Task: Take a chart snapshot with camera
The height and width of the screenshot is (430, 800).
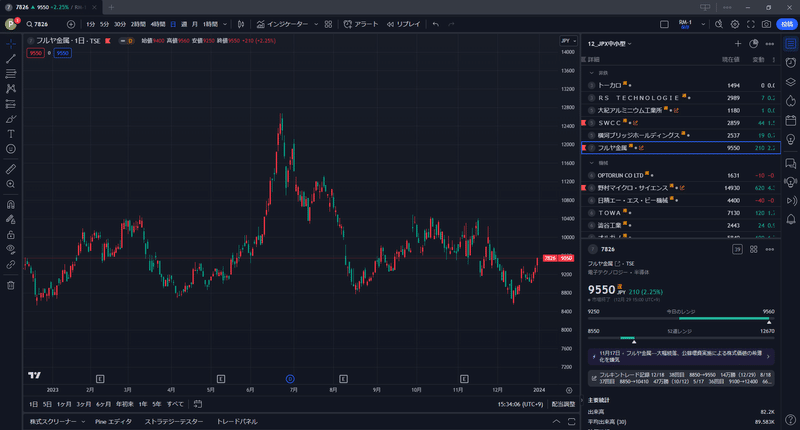Action: 766,24
